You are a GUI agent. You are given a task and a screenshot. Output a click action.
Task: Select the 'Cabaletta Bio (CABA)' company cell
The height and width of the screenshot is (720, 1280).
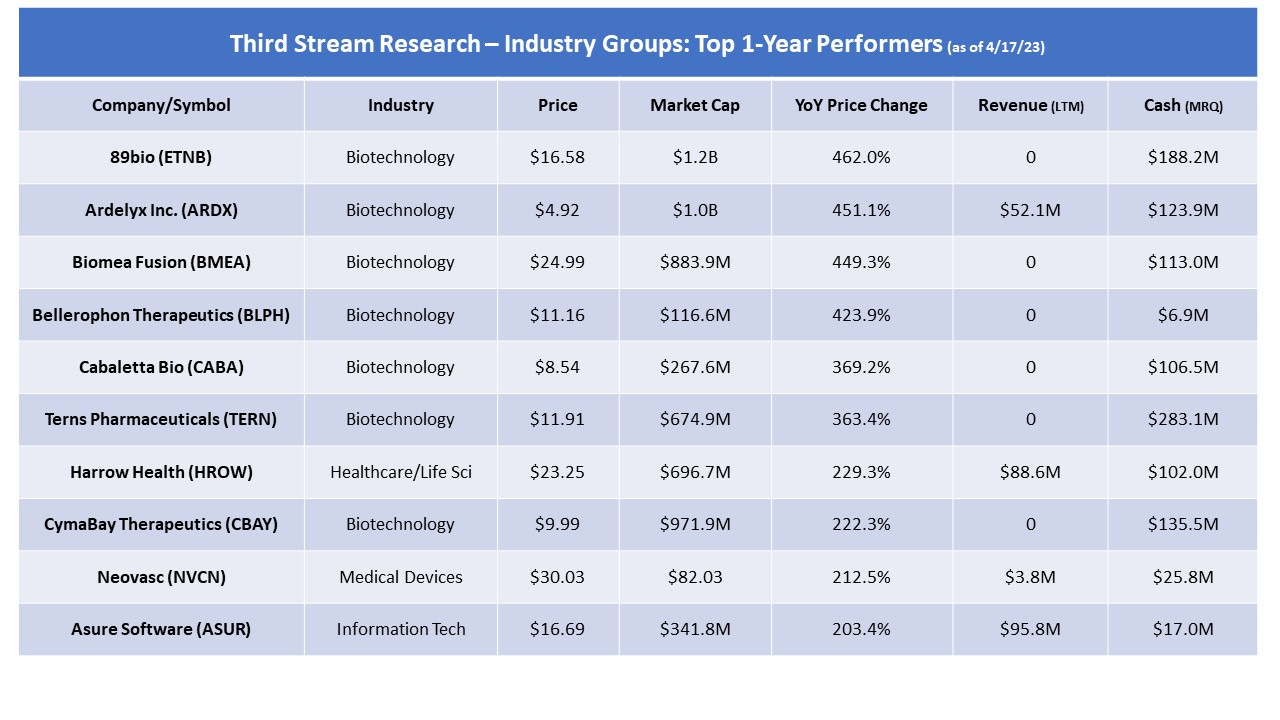pos(161,367)
